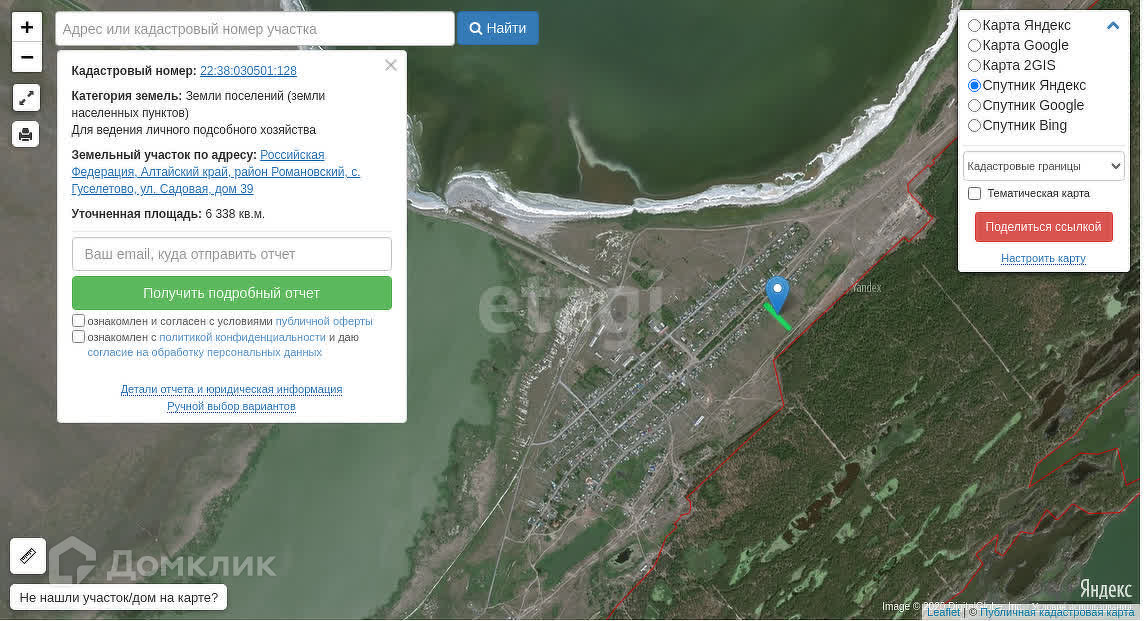Open cadastral number 22:38:030501:128 link
The width and height of the screenshot is (1144, 621).
248,71
